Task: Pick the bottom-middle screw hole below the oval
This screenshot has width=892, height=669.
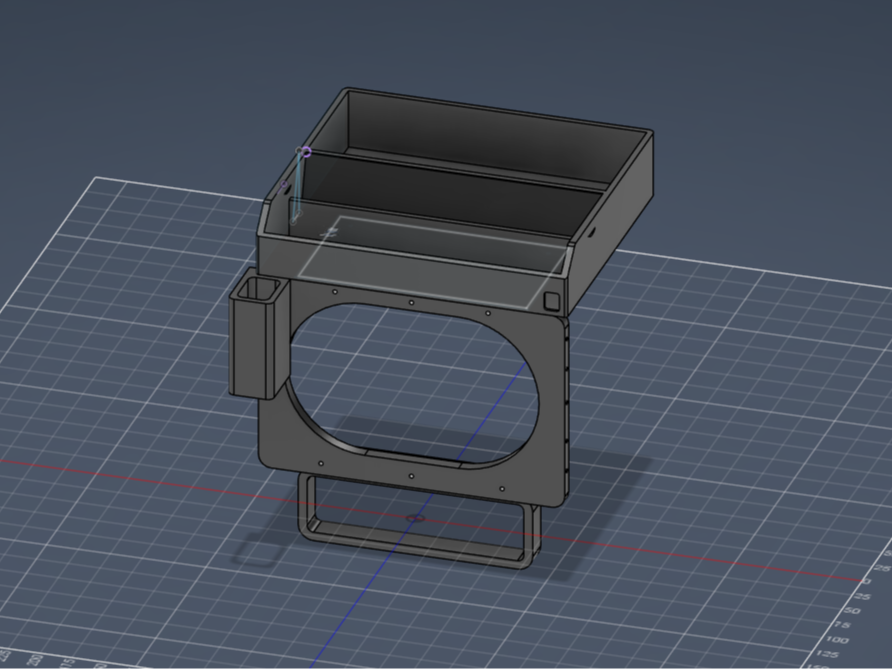Action: [411, 476]
